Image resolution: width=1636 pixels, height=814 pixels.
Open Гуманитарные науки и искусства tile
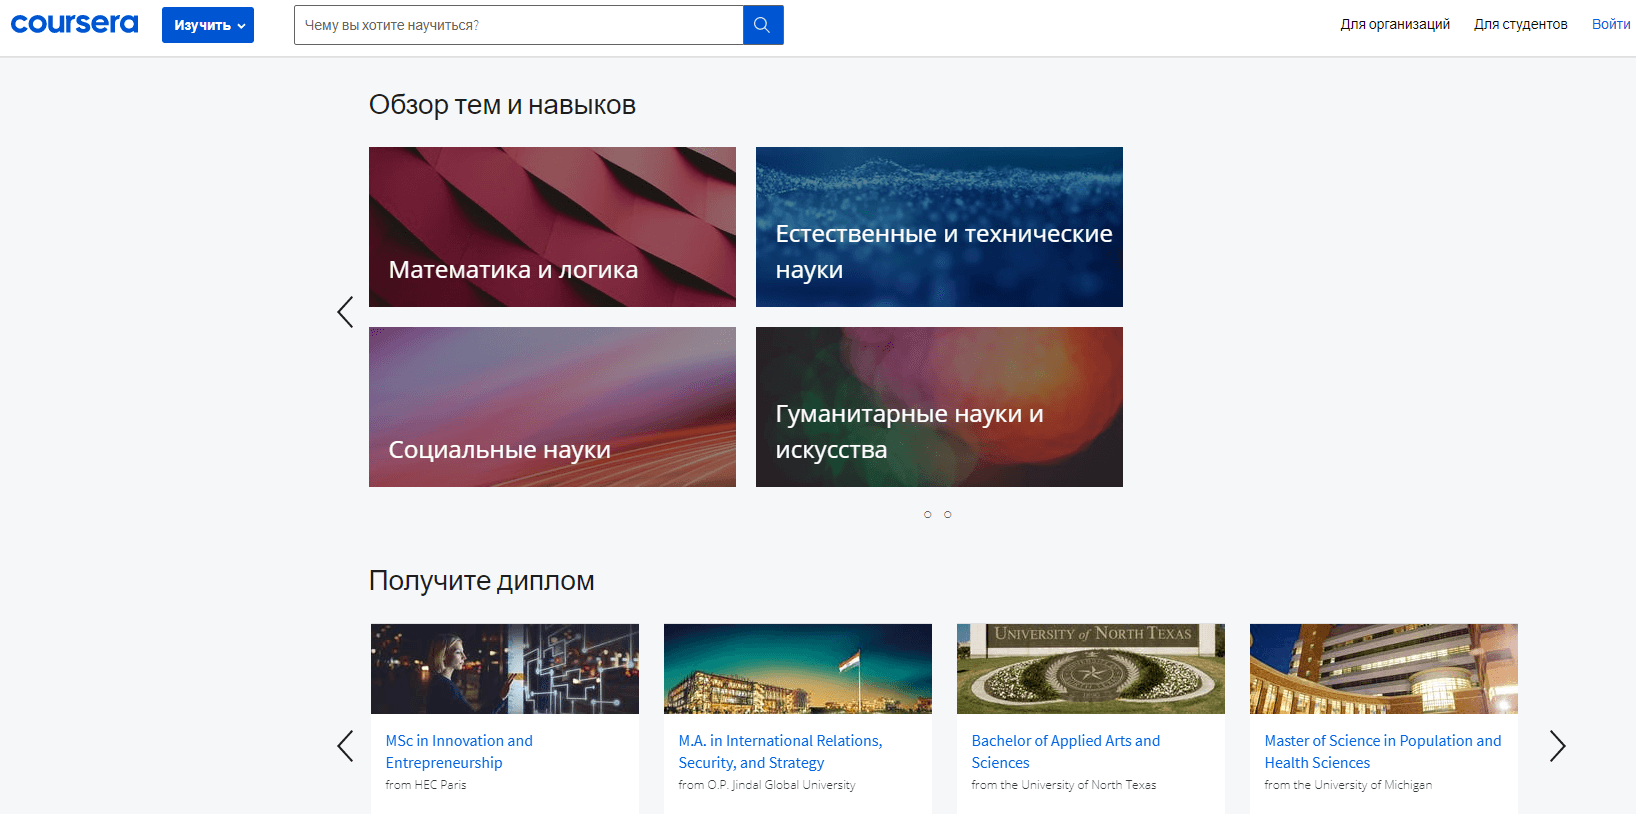click(x=939, y=407)
